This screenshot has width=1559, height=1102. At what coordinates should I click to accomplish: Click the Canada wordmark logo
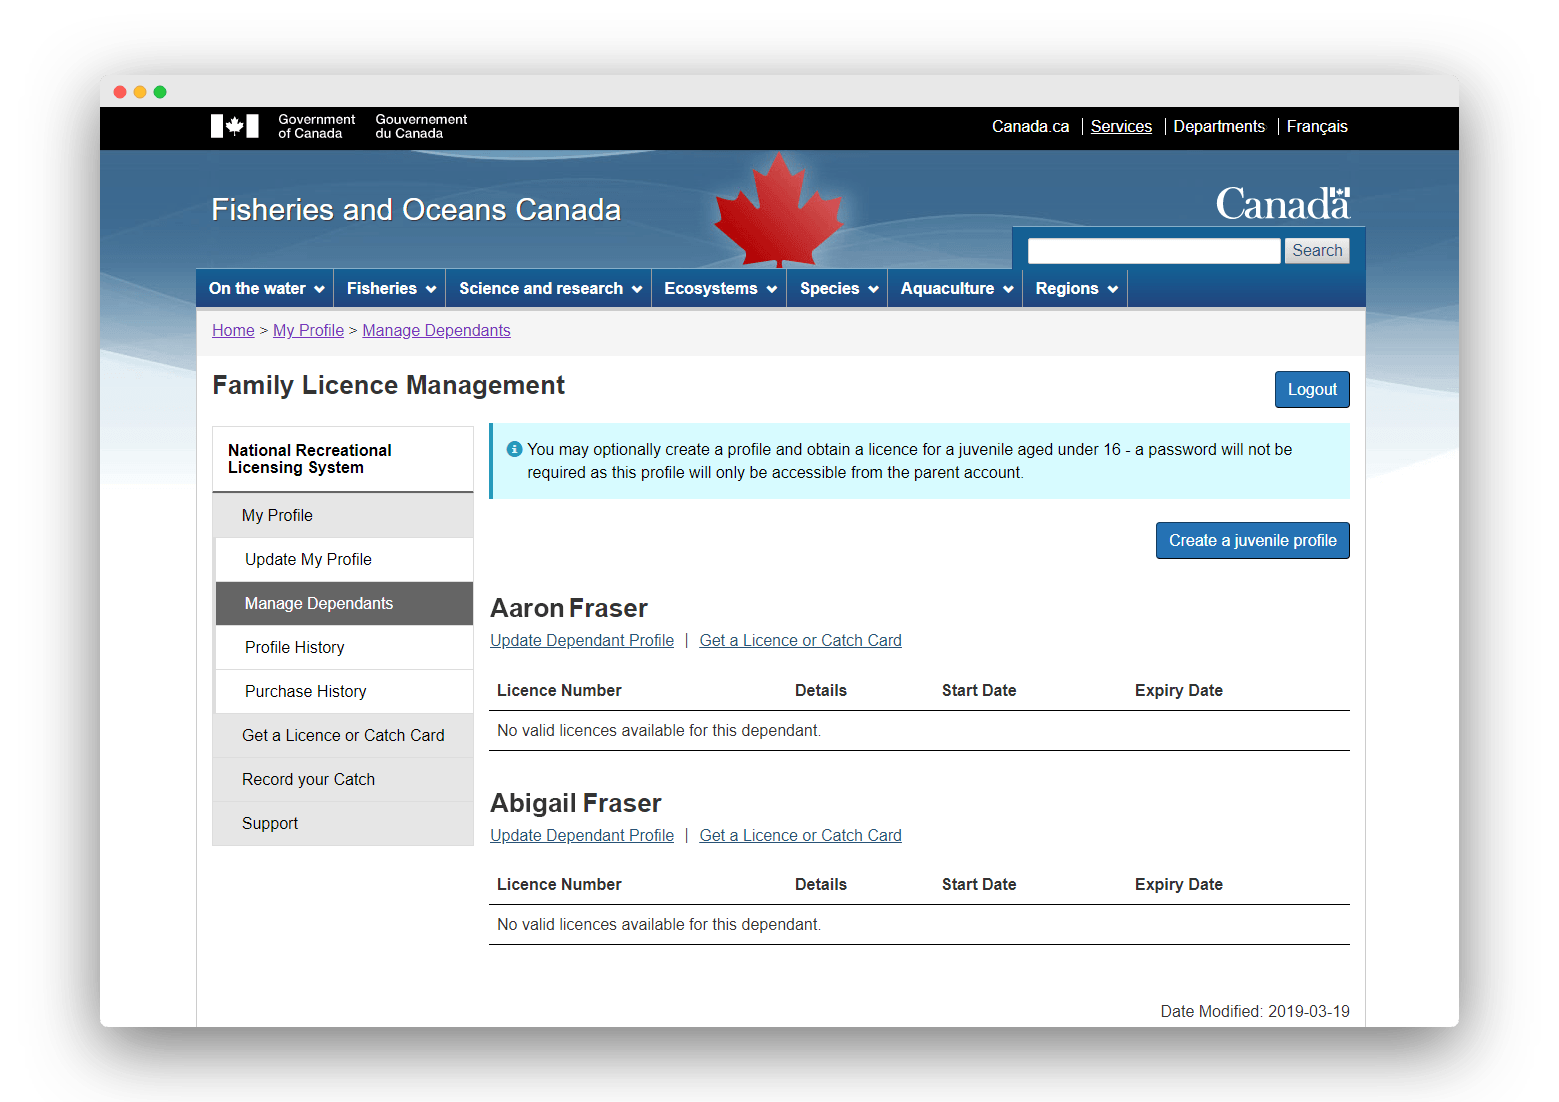coord(1283,204)
